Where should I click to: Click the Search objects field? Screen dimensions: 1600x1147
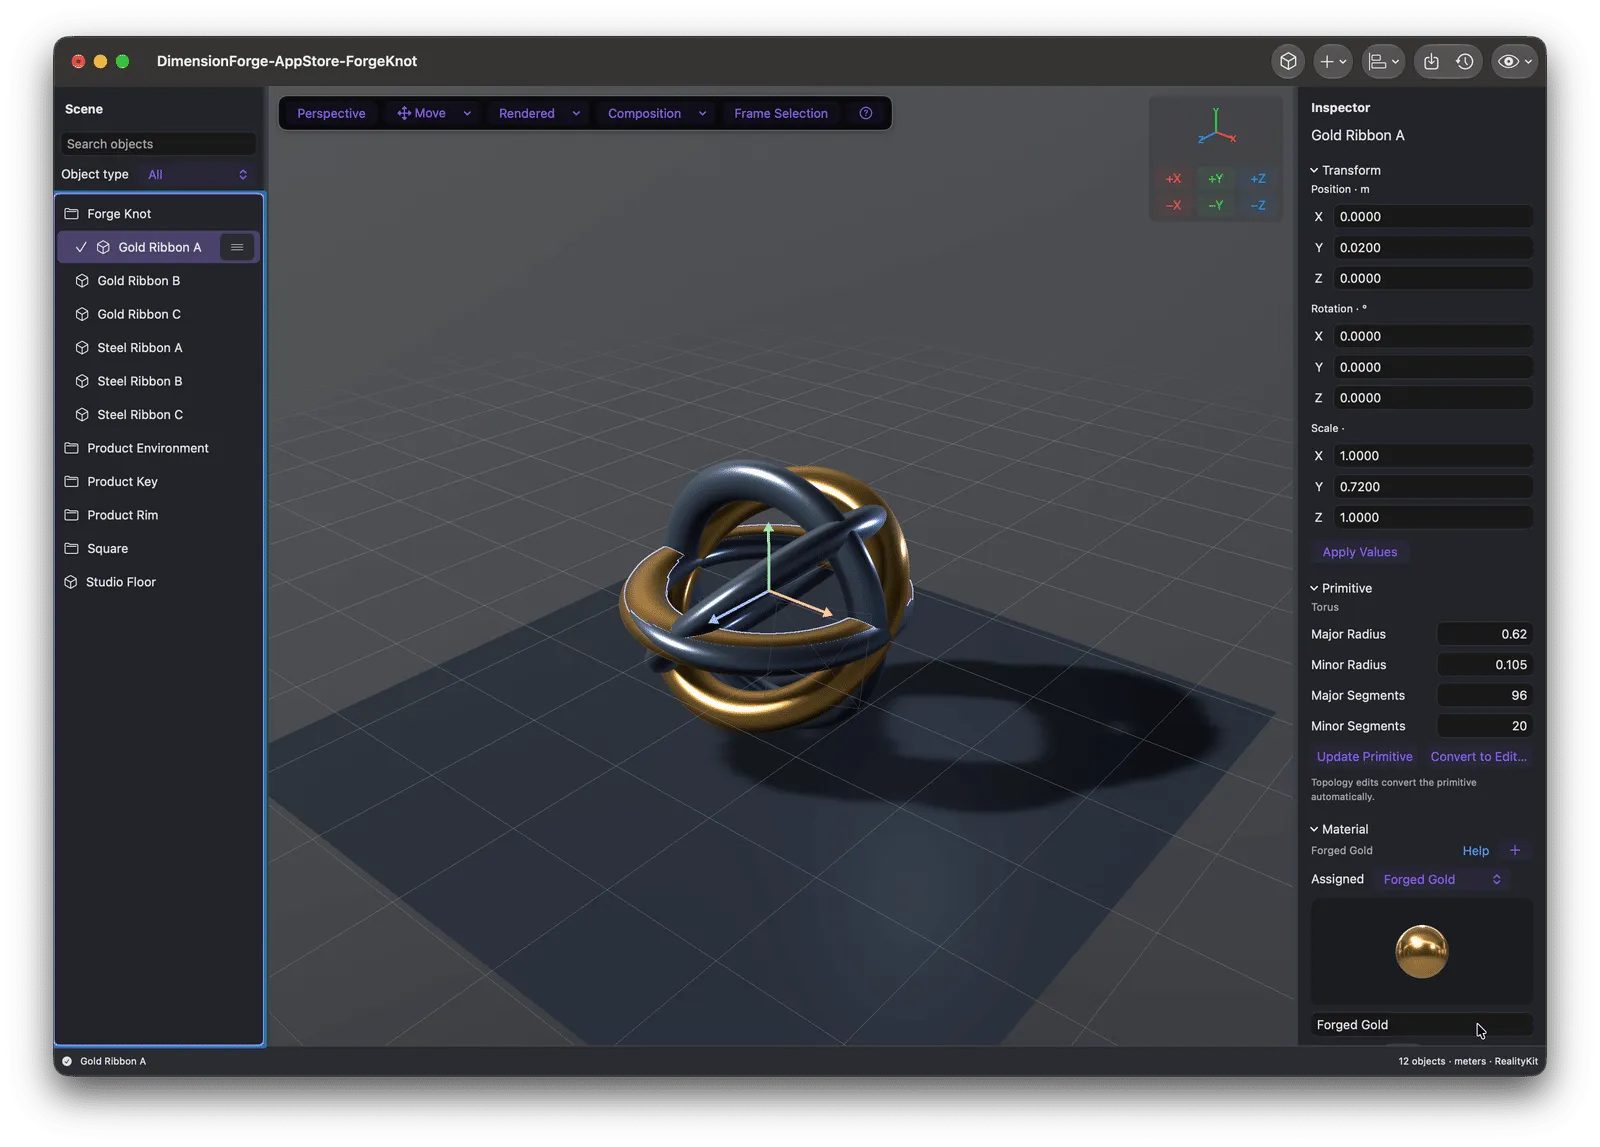[158, 144]
